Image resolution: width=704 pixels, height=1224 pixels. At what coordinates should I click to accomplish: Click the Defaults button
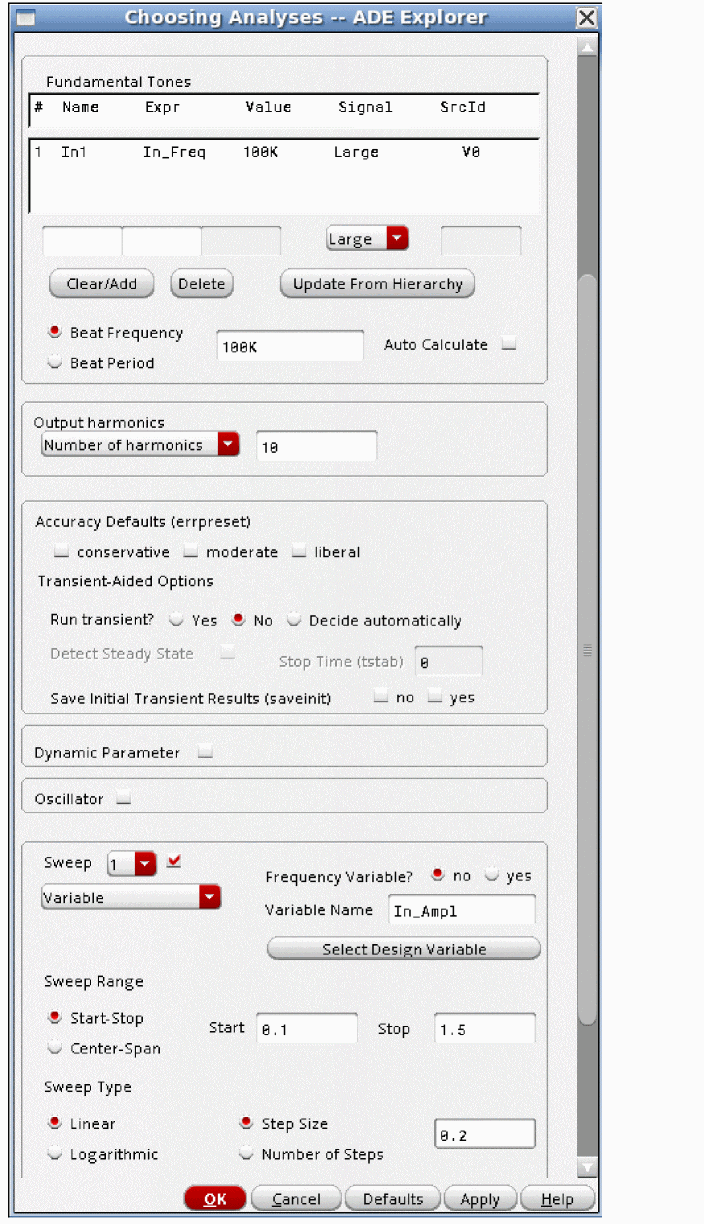click(393, 1199)
